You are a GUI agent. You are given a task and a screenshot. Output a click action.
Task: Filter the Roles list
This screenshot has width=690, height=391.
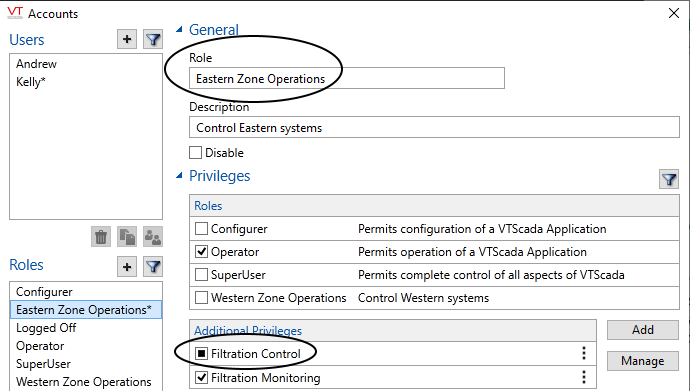[153, 267]
